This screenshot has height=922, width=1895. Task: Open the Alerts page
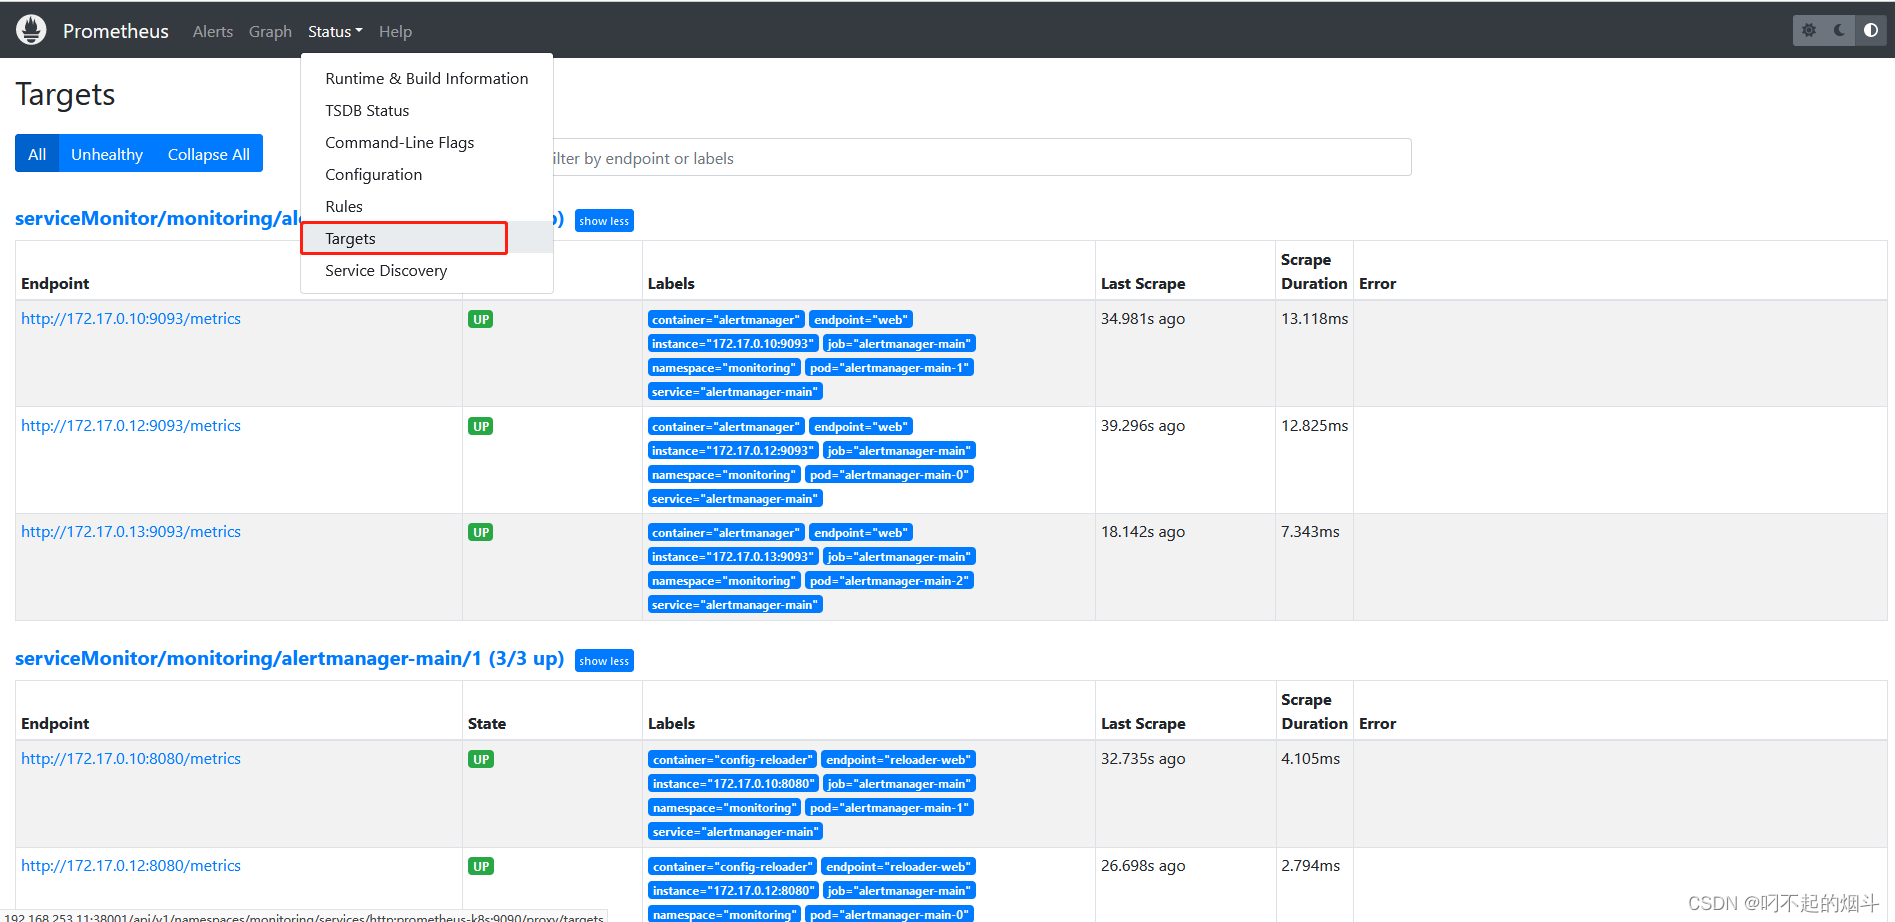pyautogui.click(x=213, y=31)
